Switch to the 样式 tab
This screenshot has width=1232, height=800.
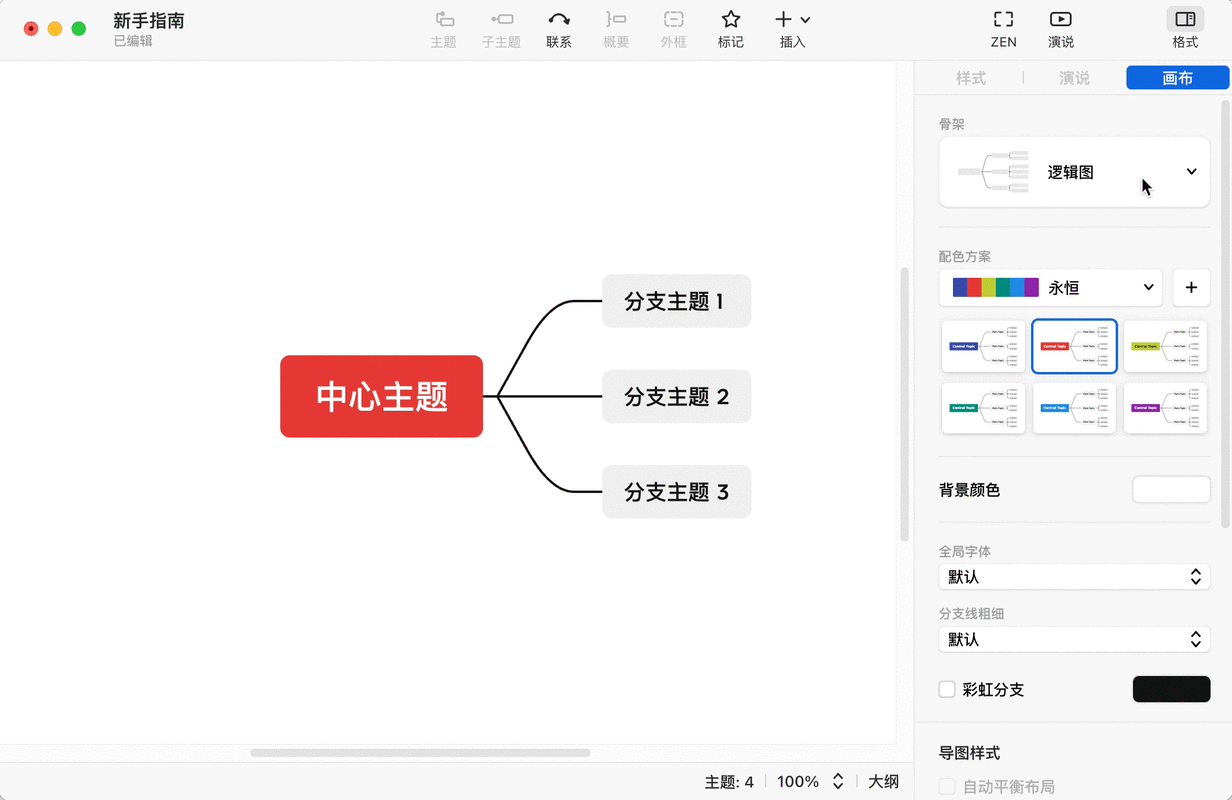click(x=971, y=78)
